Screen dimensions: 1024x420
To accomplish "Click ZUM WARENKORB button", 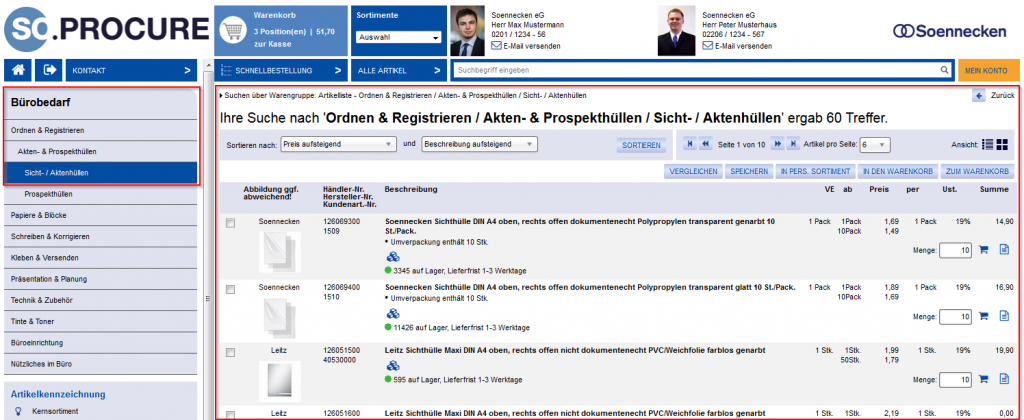I will [976, 171].
